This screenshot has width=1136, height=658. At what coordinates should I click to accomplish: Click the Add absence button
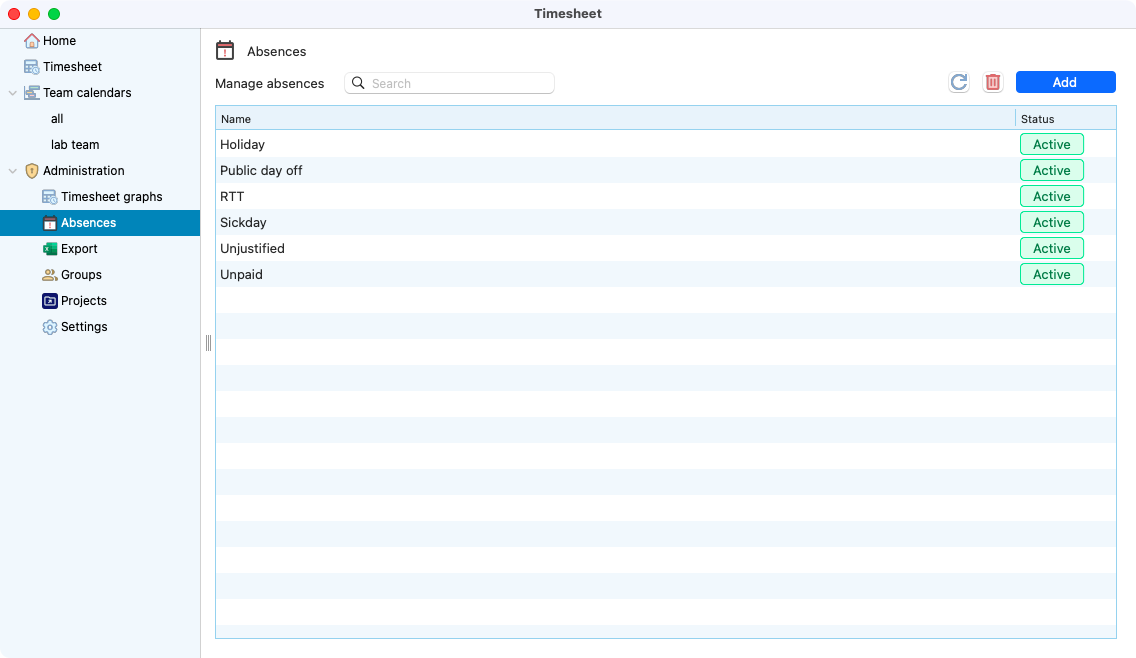(1065, 82)
